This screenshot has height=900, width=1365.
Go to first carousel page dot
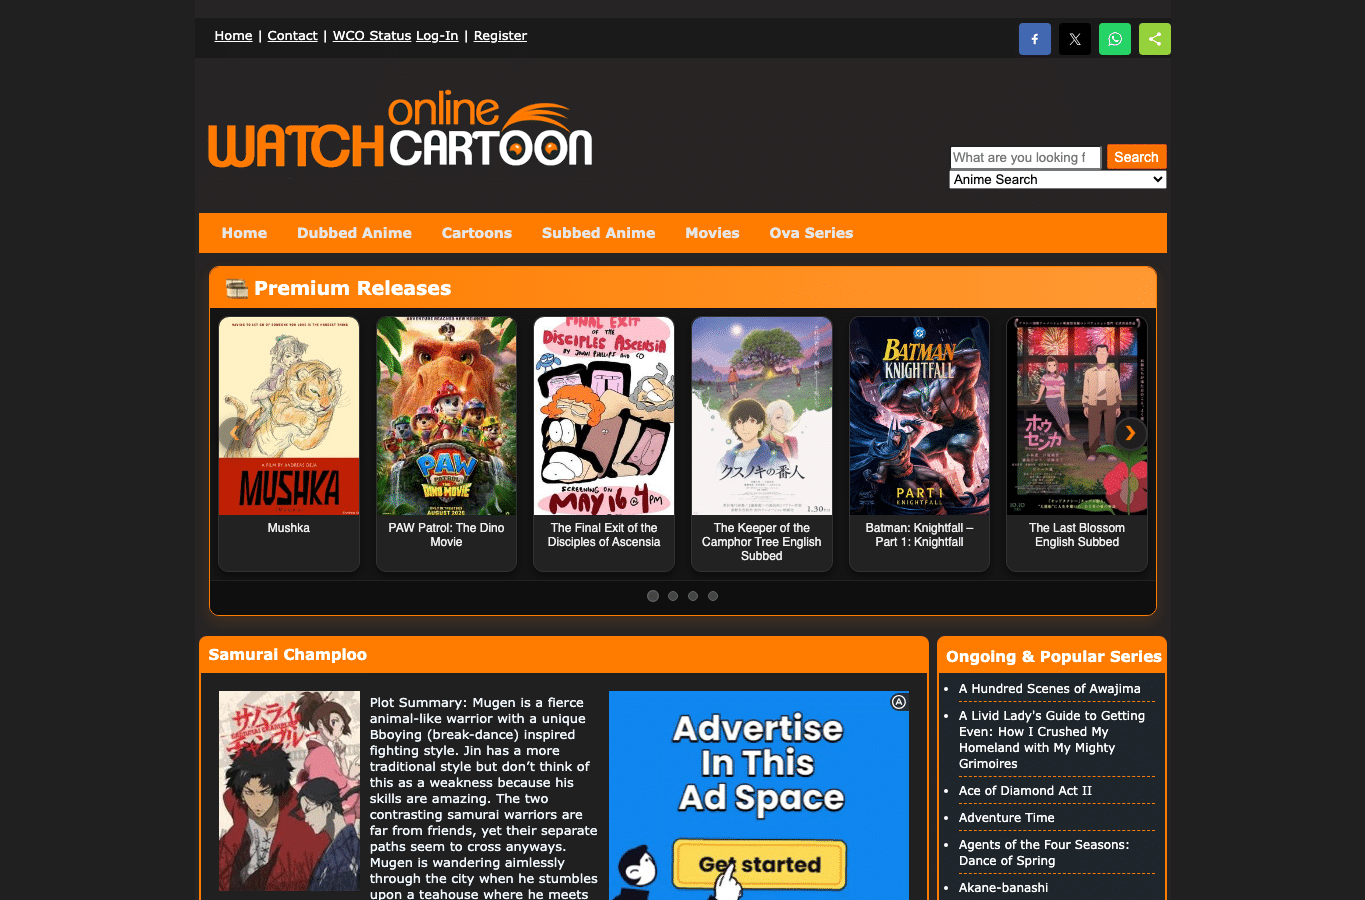pyautogui.click(x=653, y=596)
